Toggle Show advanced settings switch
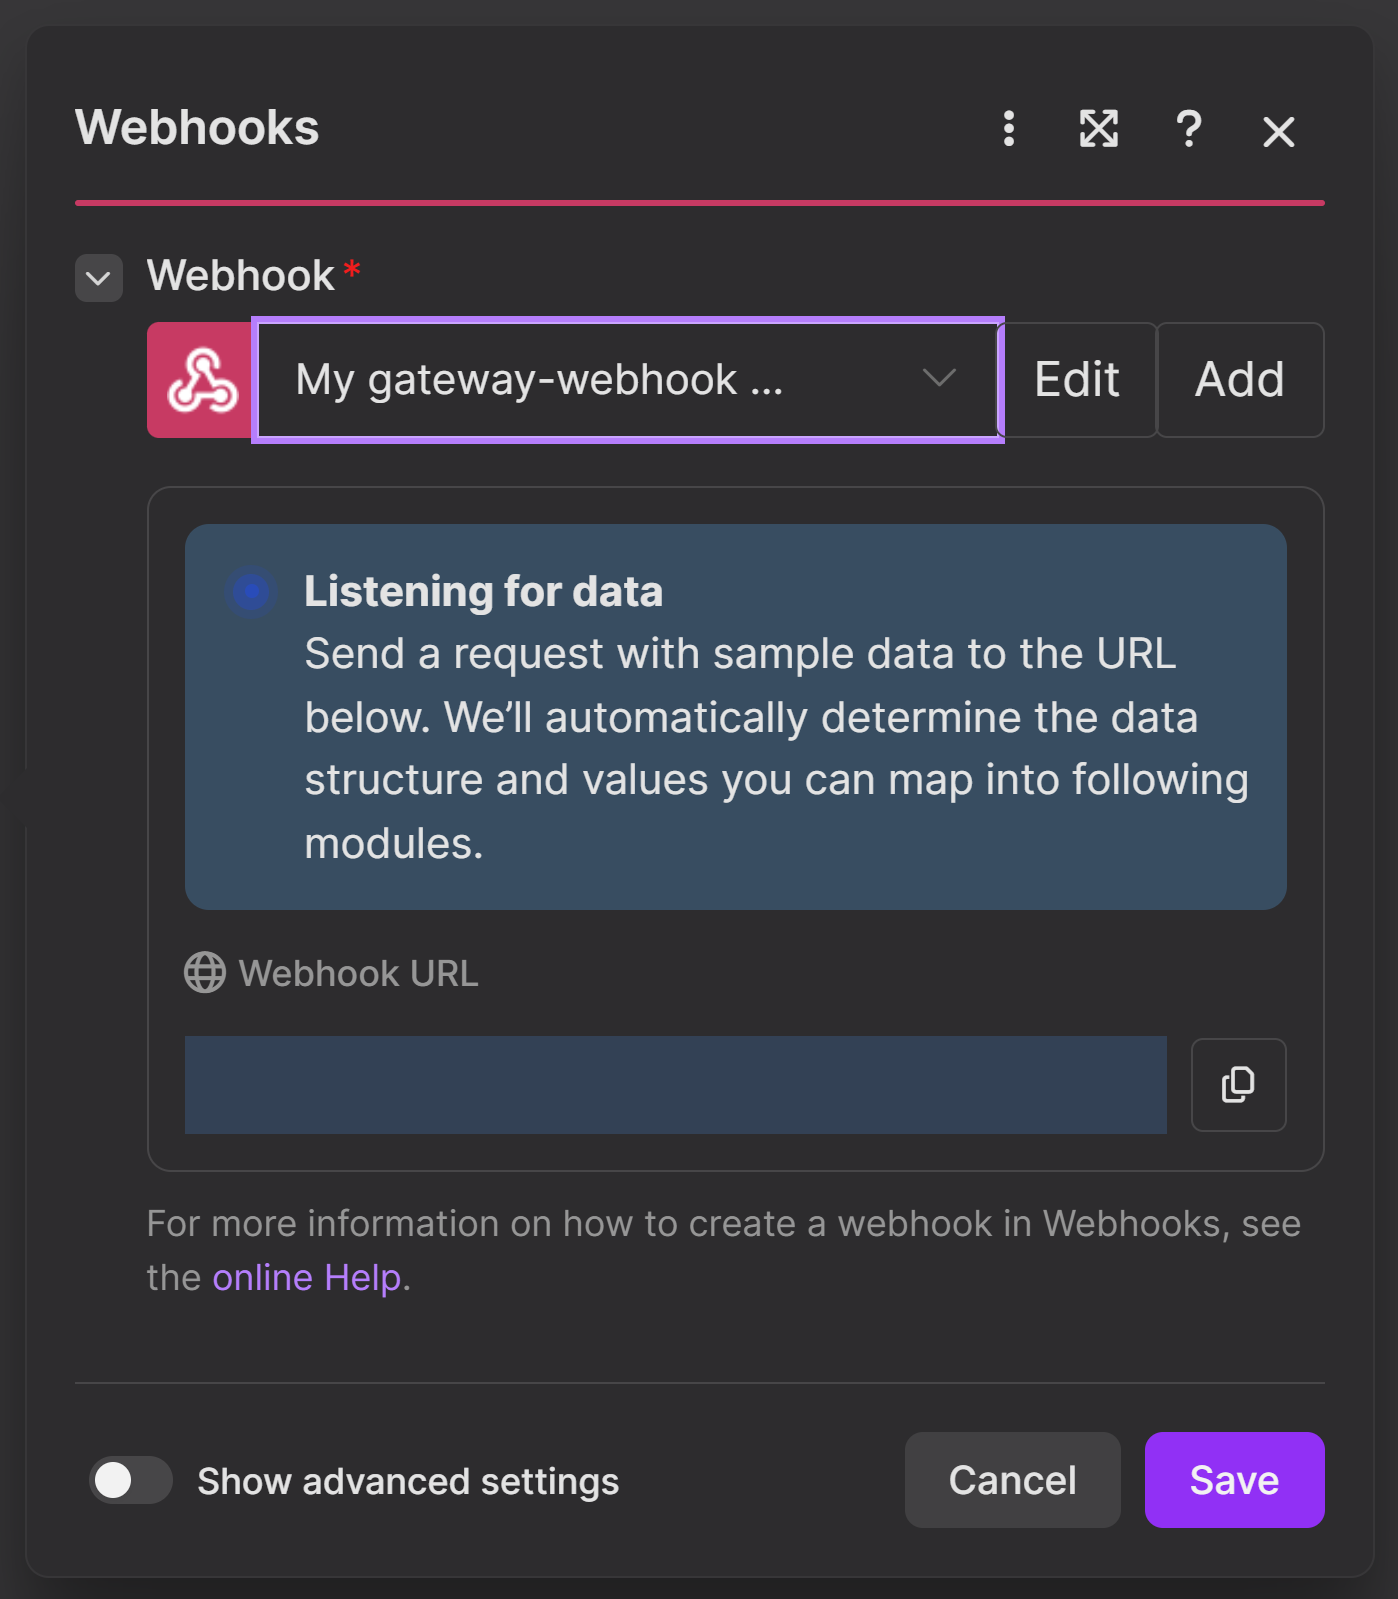Viewport: 1398px width, 1599px height. 131,1480
